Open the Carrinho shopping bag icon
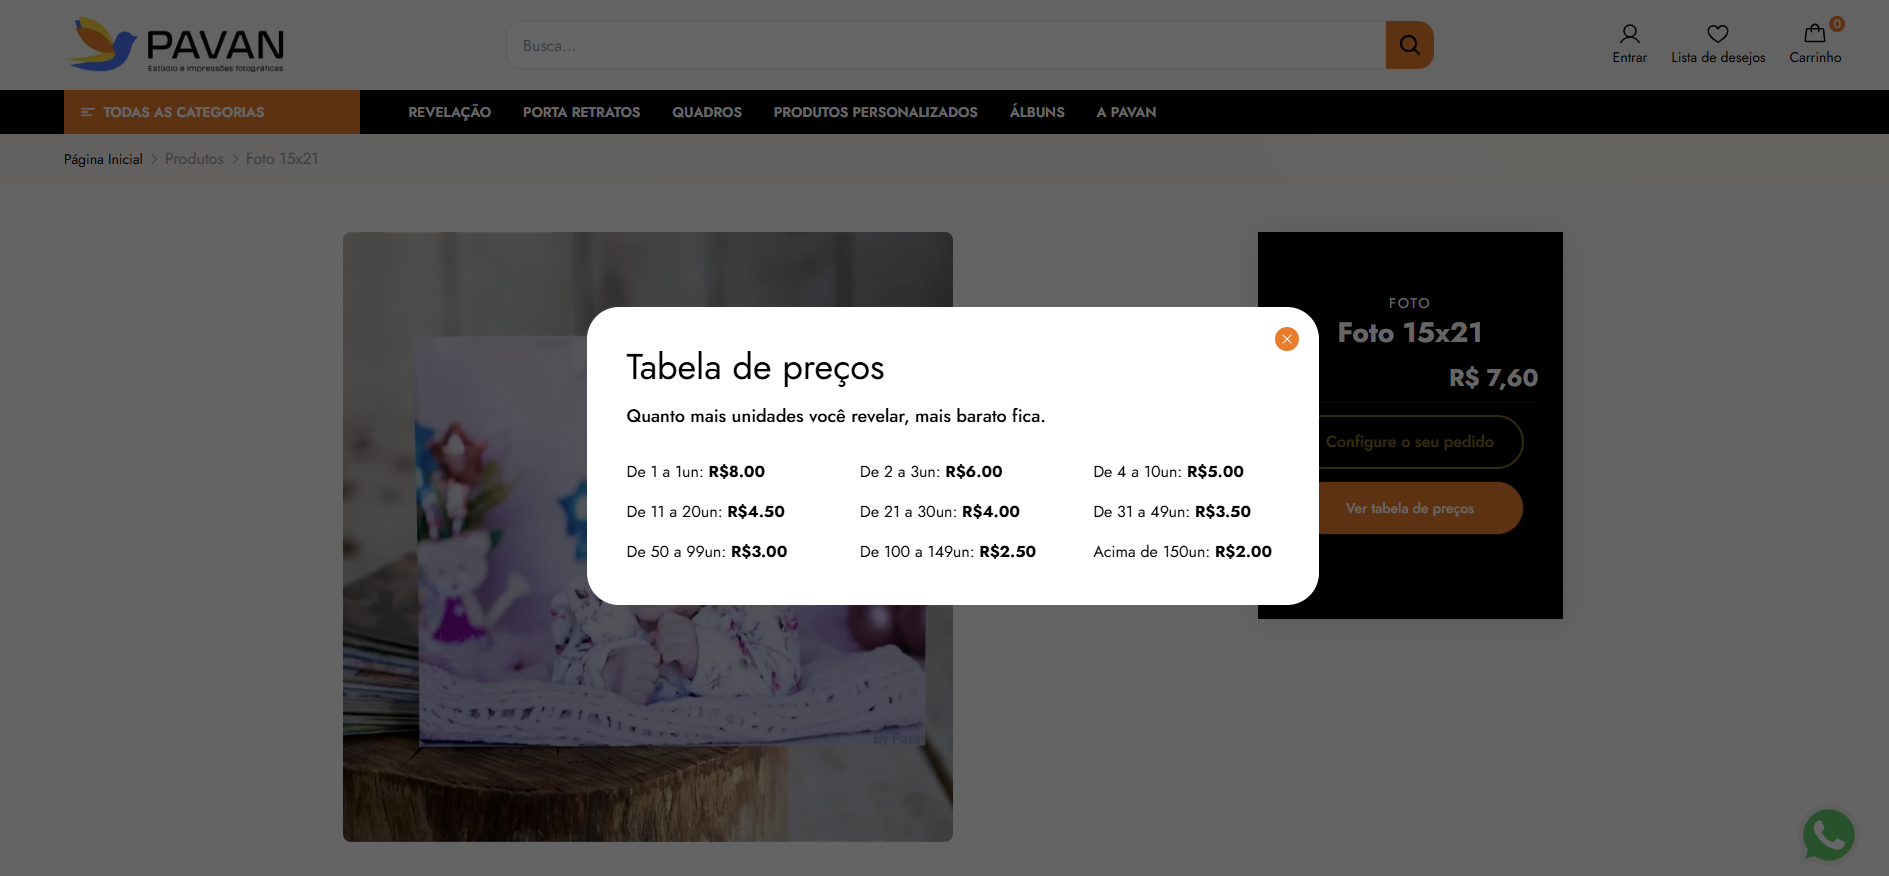 [1814, 34]
